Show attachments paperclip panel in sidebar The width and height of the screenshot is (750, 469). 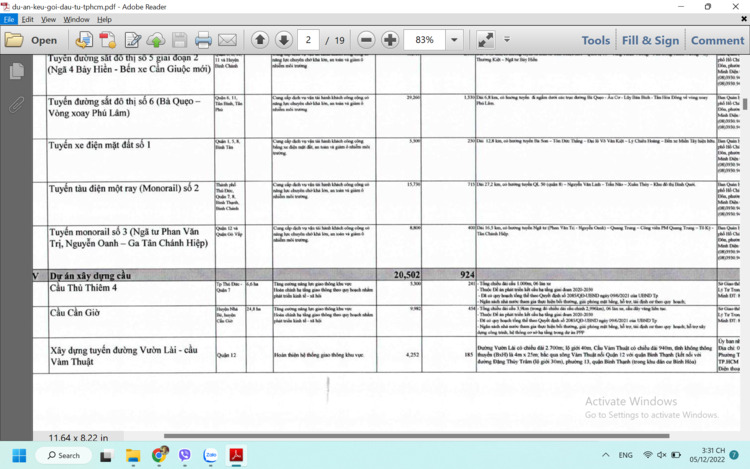tap(16, 105)
